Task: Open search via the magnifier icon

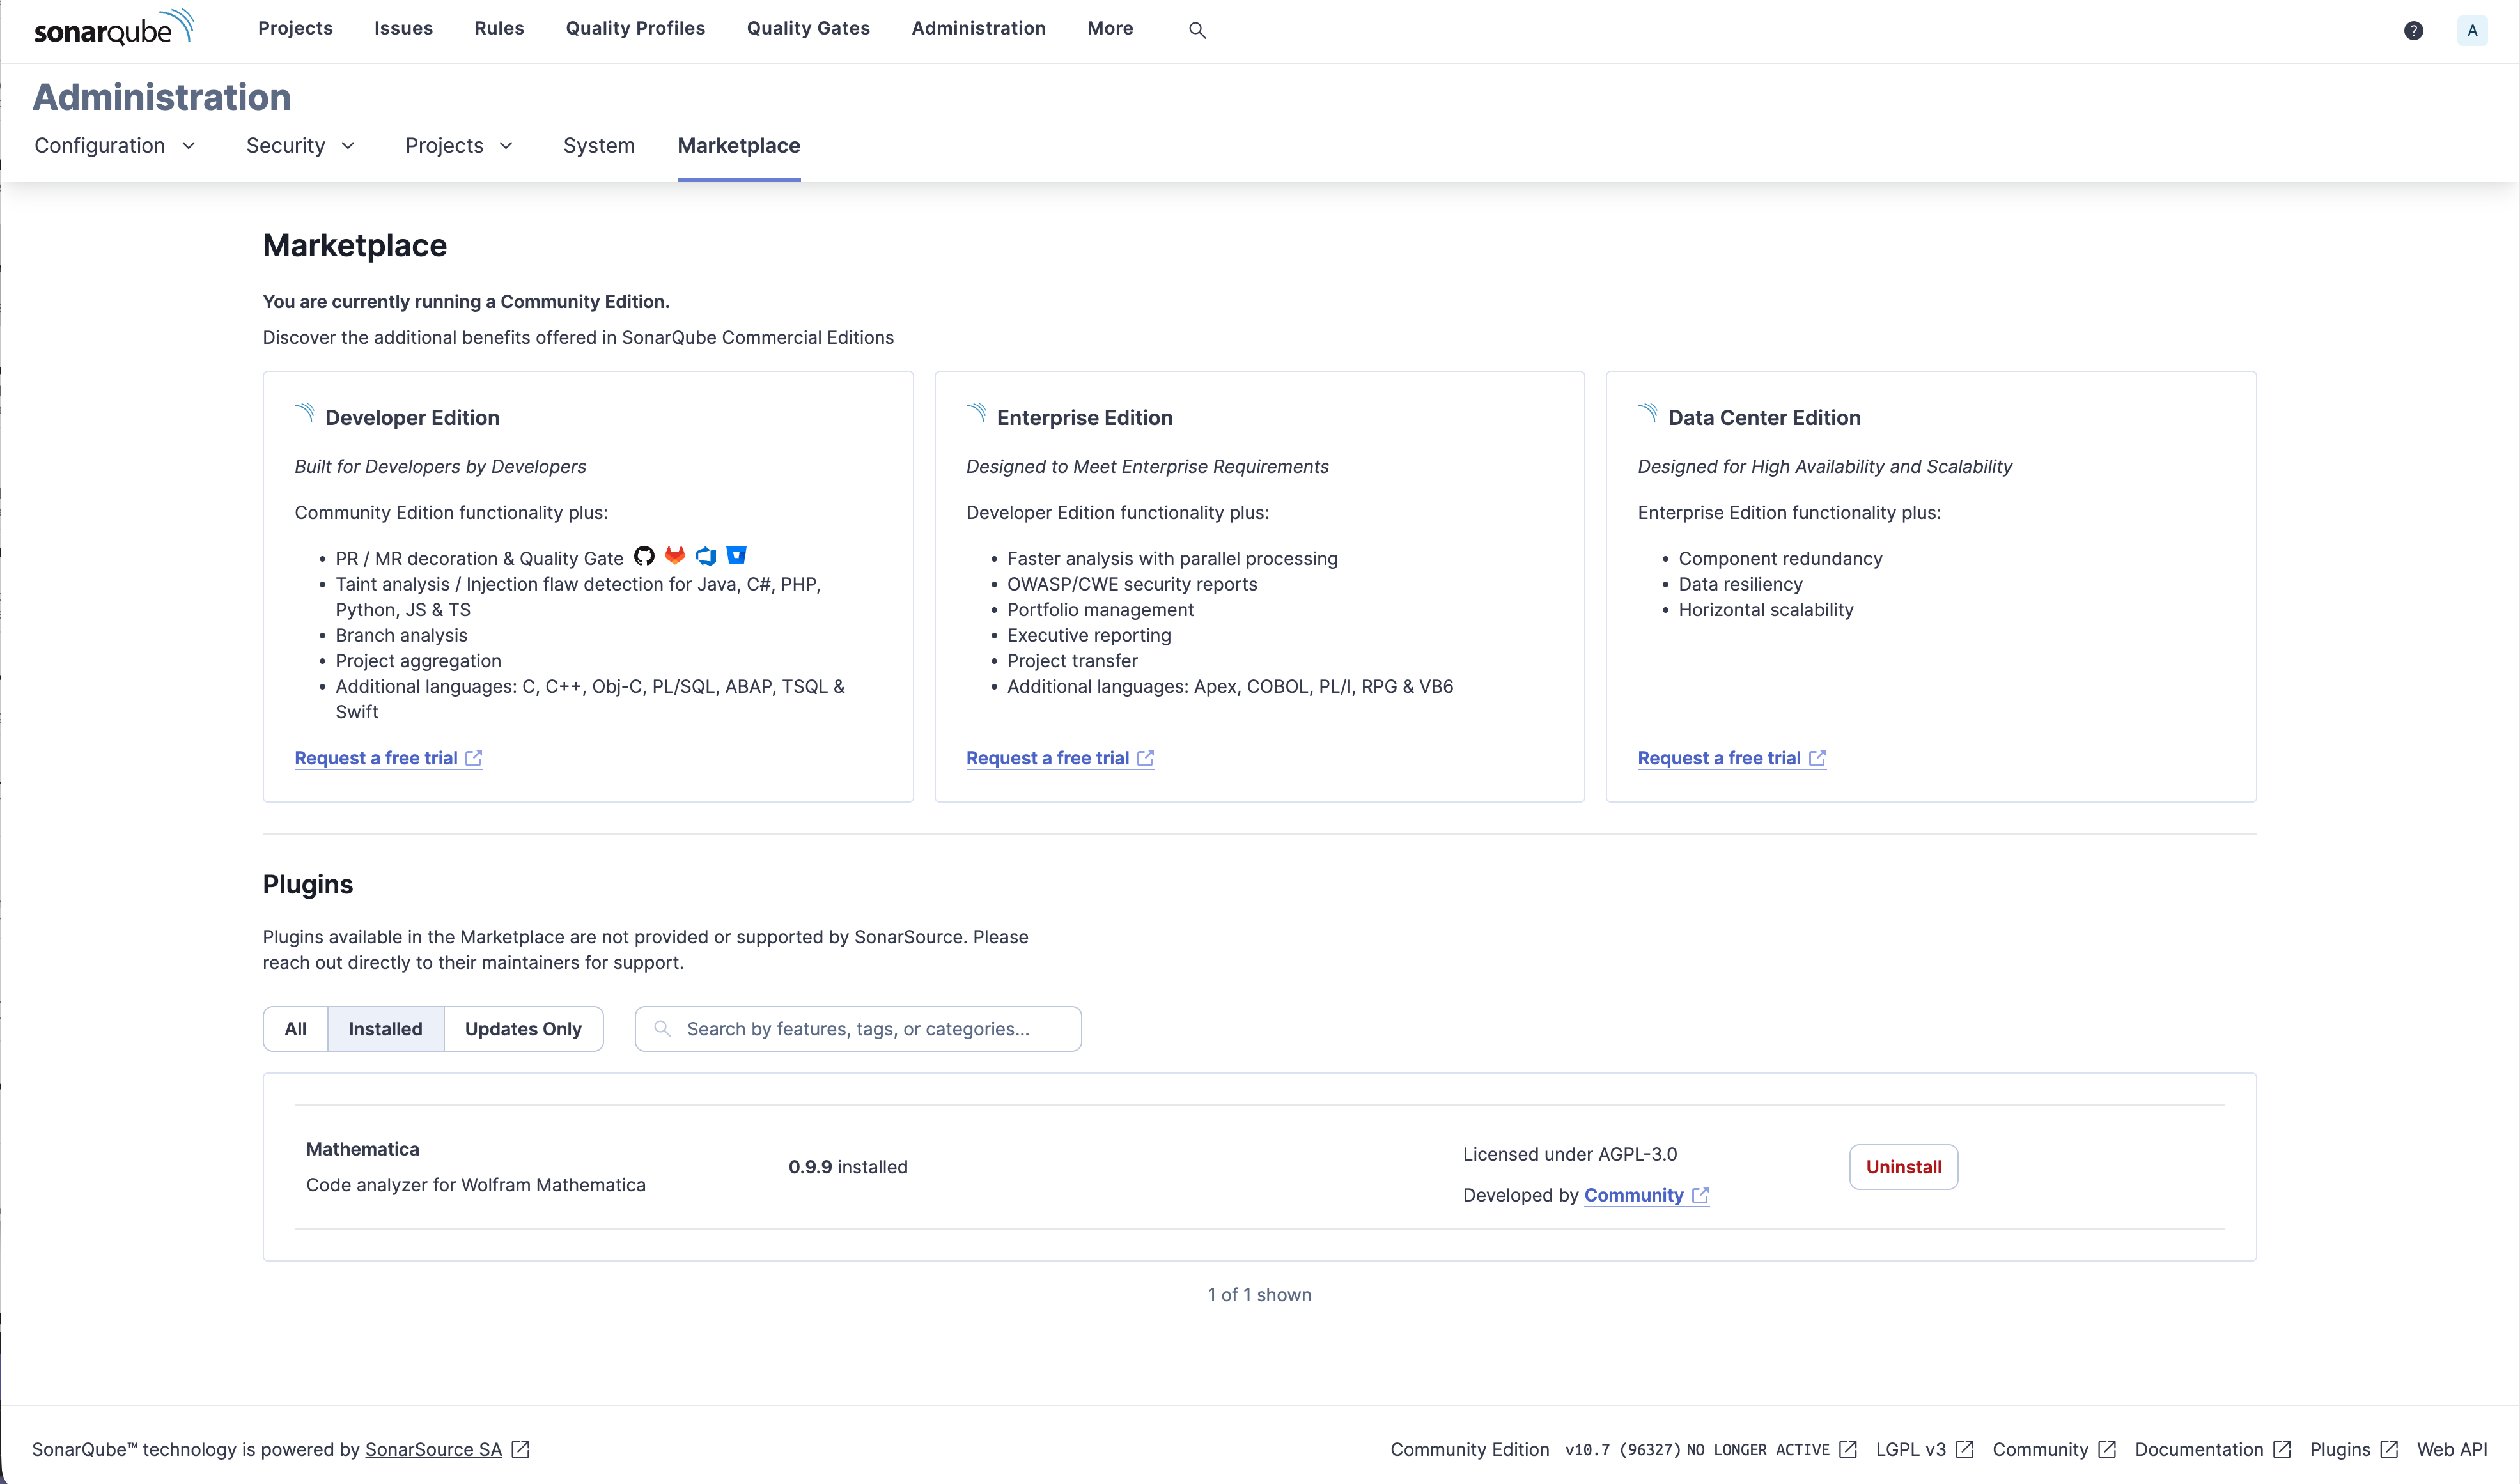Action: click(x=1198, y=30)
